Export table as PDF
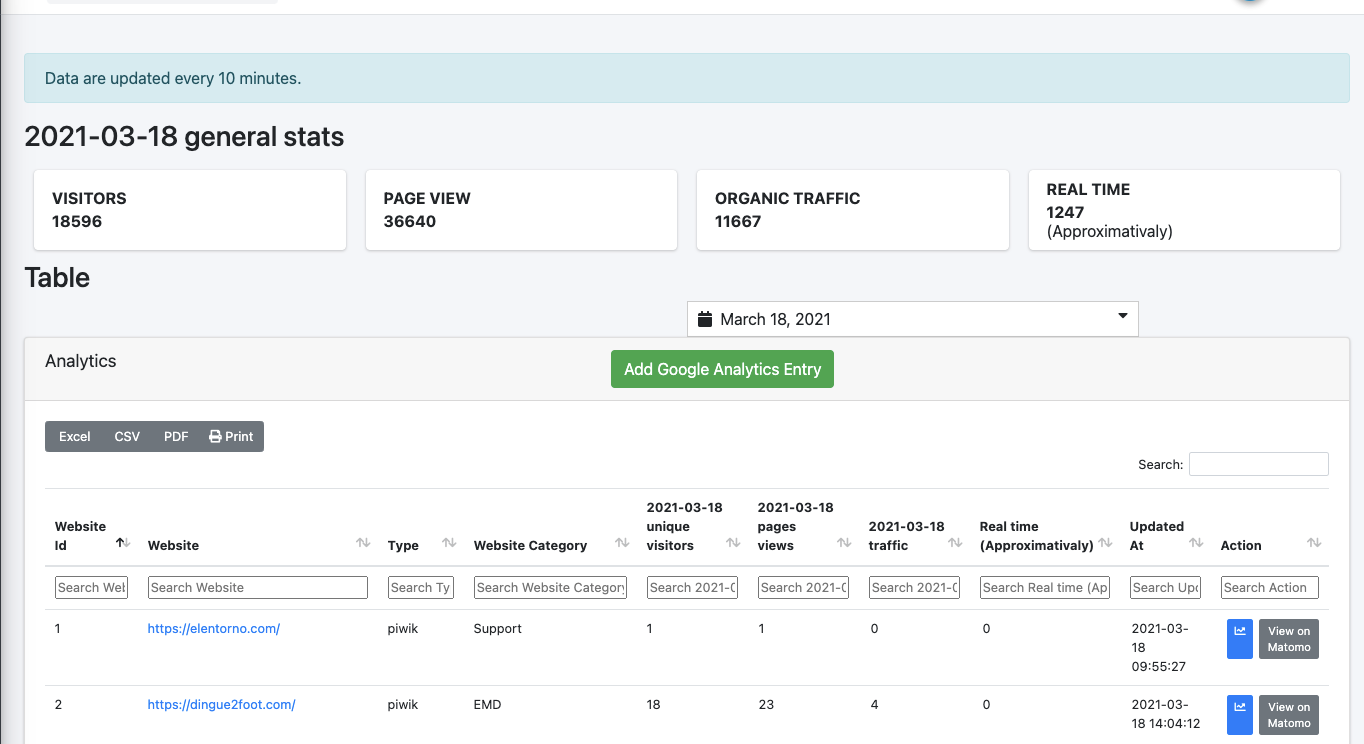This screenshot has width=1364, height=744. click(176, 437)
